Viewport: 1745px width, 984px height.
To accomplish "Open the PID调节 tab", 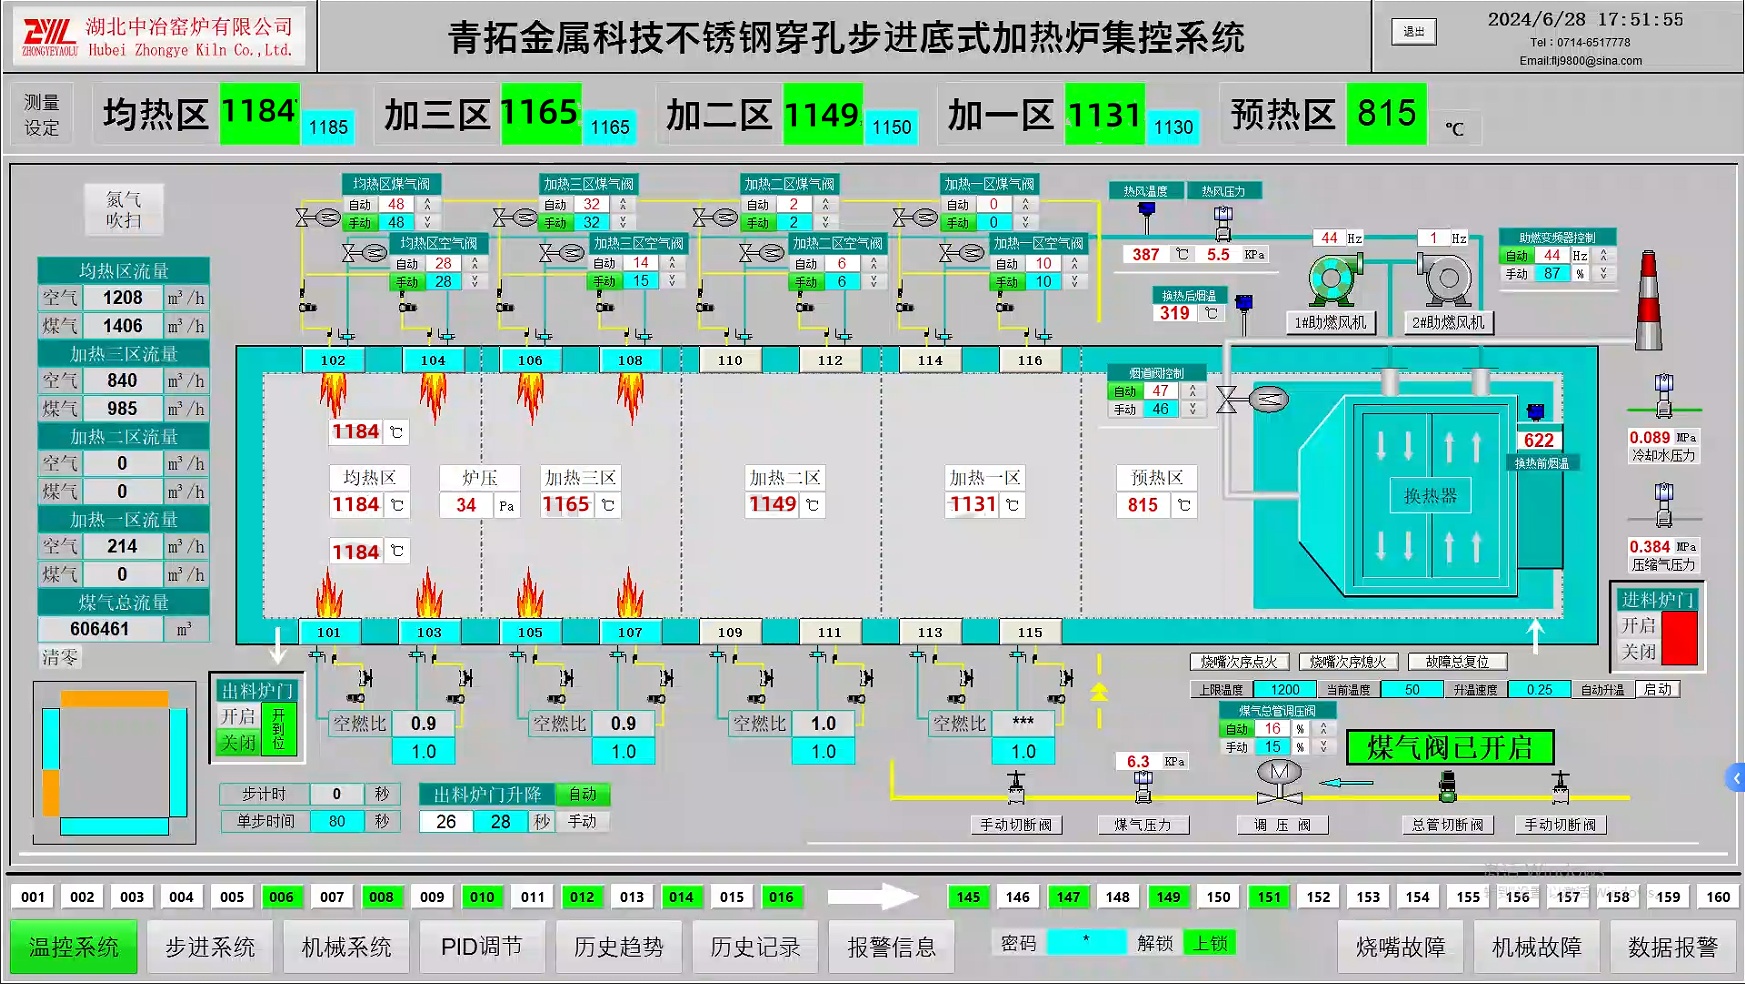I will click(x=481, y=946).
